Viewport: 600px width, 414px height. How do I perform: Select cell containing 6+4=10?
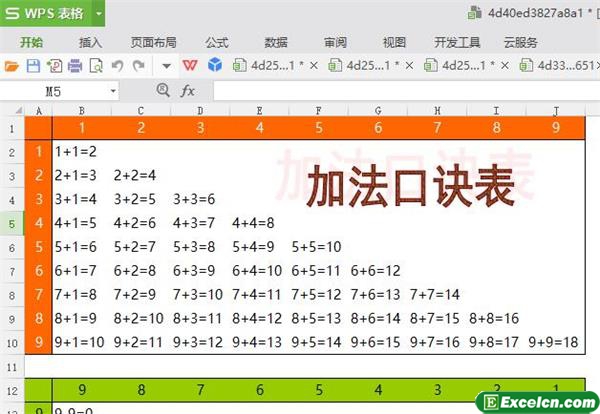coord(259,271)
